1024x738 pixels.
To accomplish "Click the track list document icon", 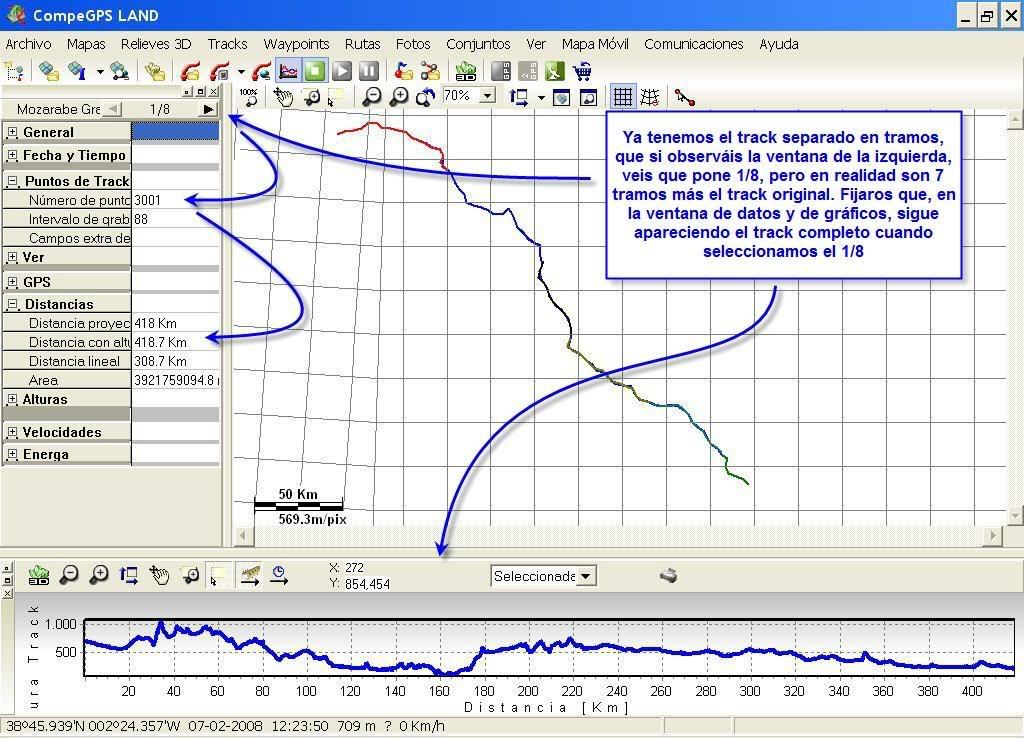I will click(191, 71).
